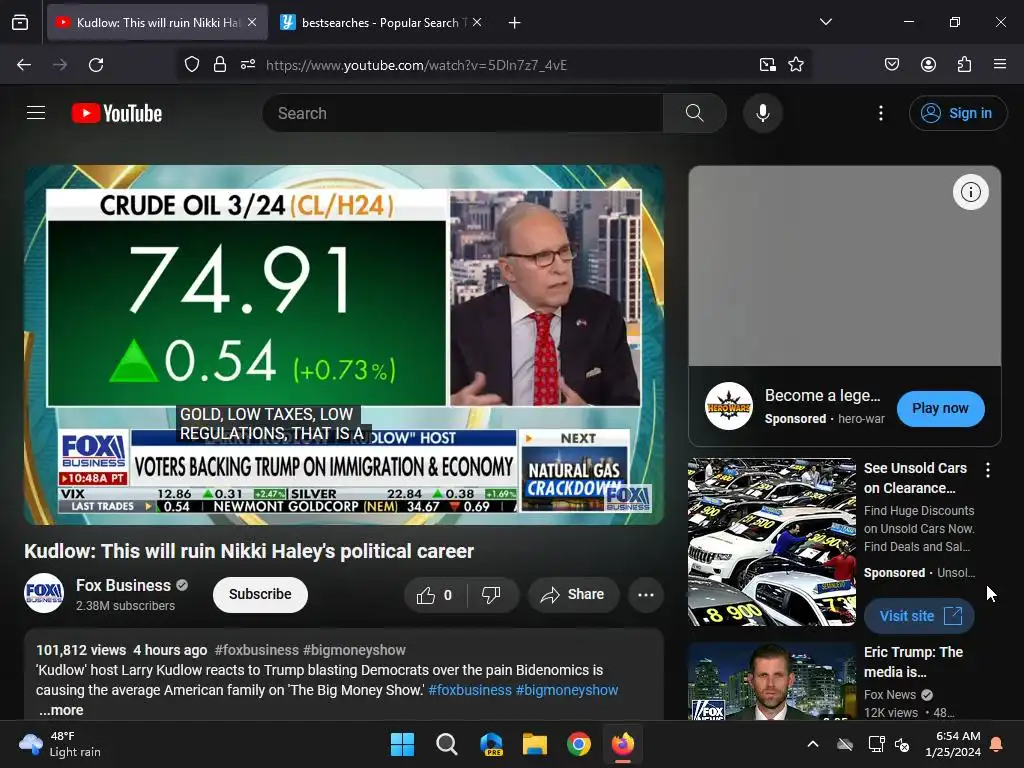Open #bigmoneyshow hashtag in description
This screenshot has height=768, width=1024.
pyautogui.click(x=567, y=690)
